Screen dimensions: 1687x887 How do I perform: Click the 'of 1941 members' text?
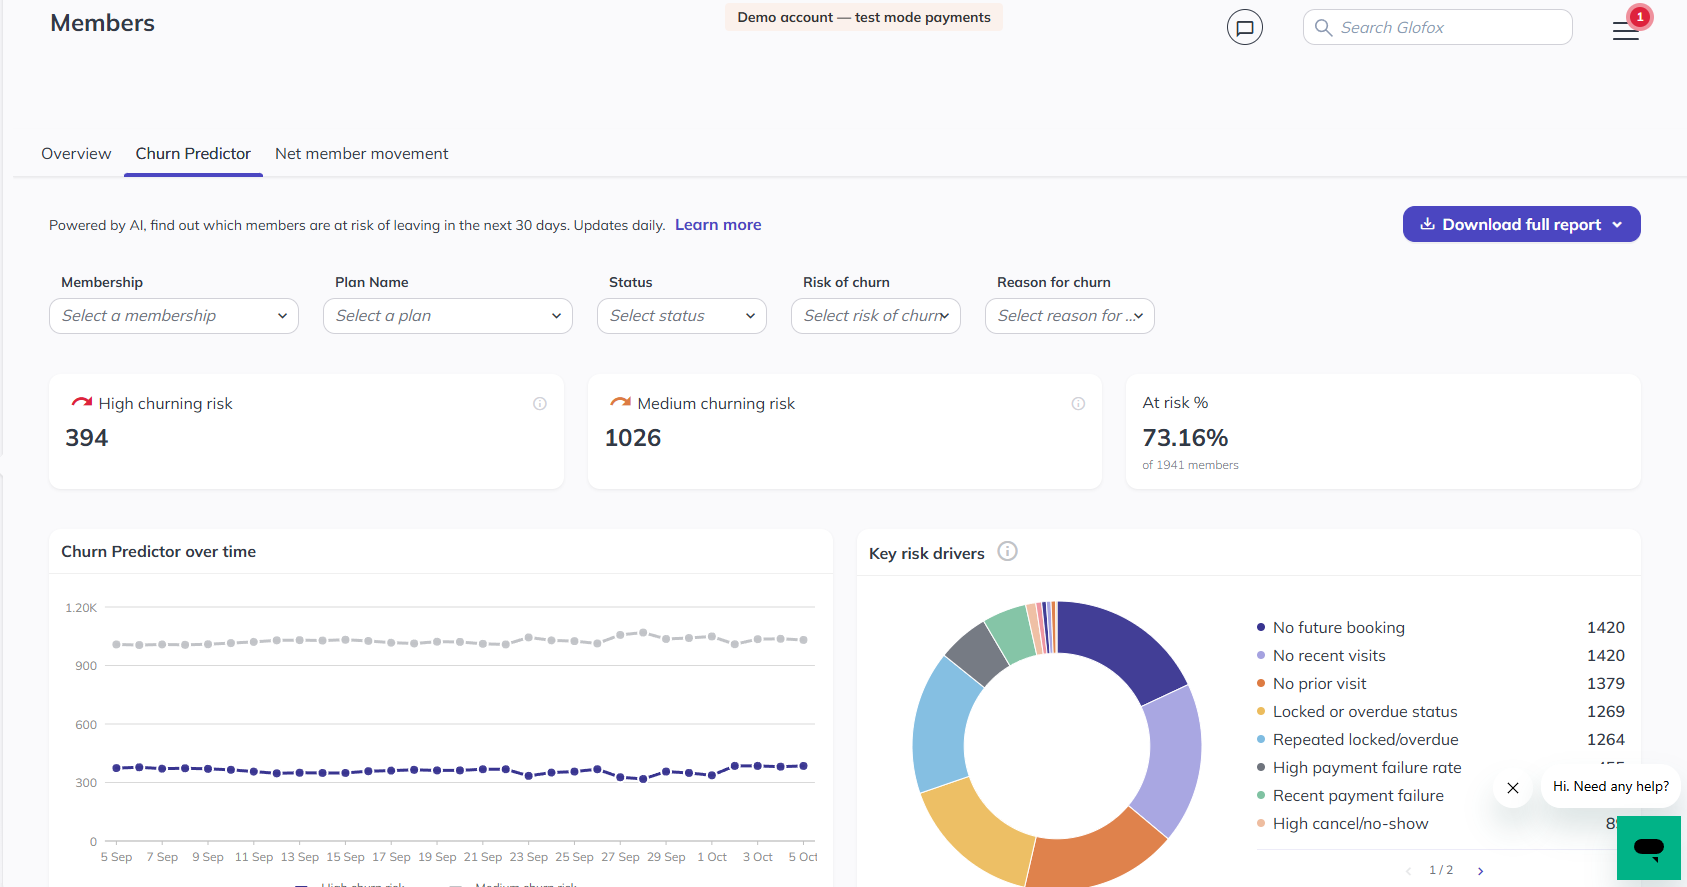point(1190,465)
